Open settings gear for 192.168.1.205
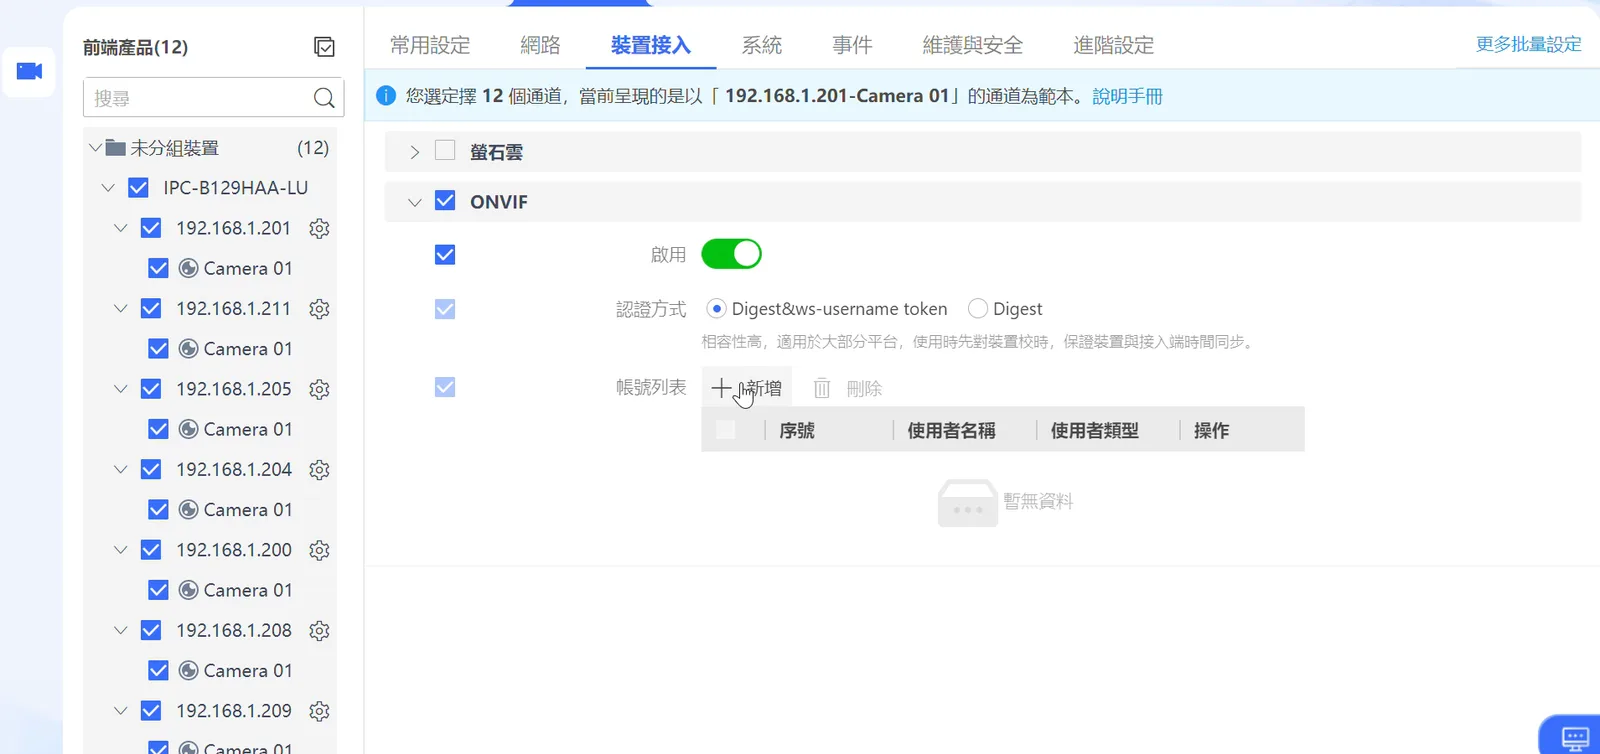Viewport: 1600px width, 754px height. point(319,389)
